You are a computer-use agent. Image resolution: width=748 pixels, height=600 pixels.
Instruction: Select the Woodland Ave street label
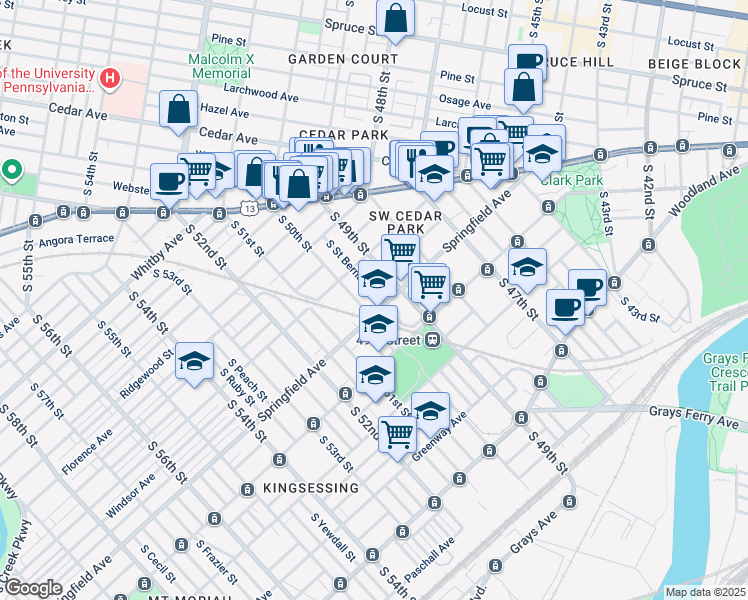705,191
